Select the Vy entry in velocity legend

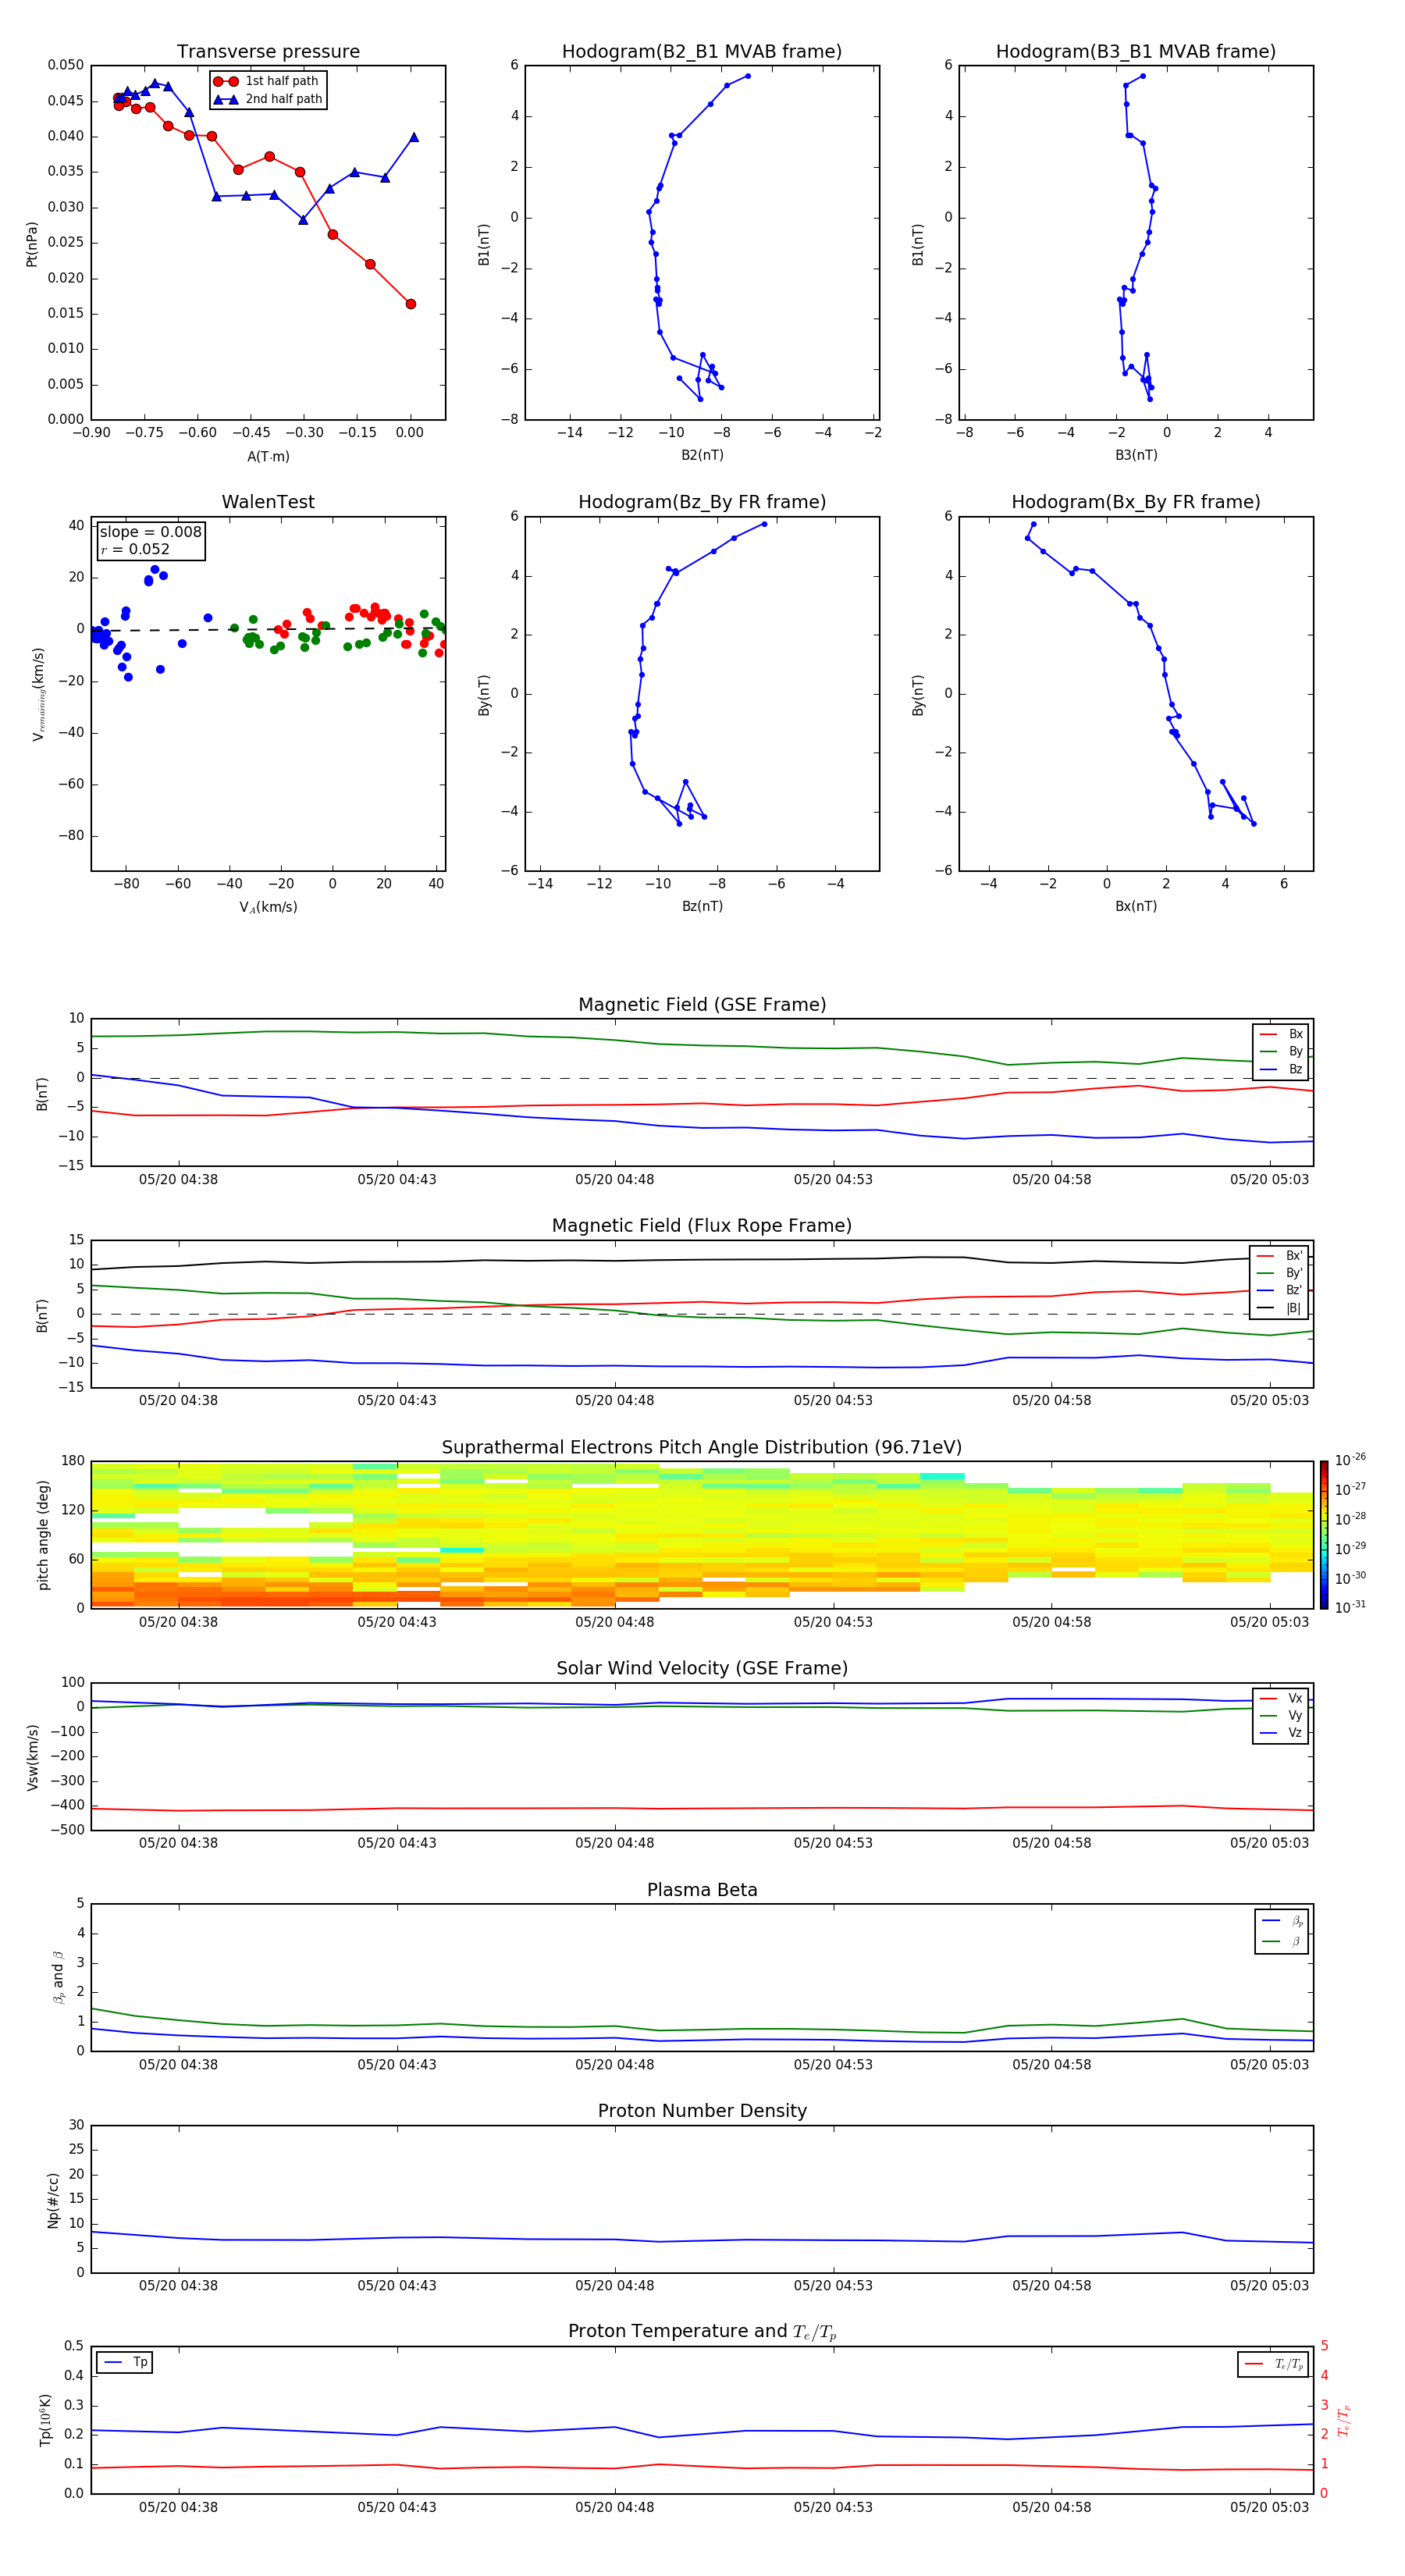click(1281, 1716)
